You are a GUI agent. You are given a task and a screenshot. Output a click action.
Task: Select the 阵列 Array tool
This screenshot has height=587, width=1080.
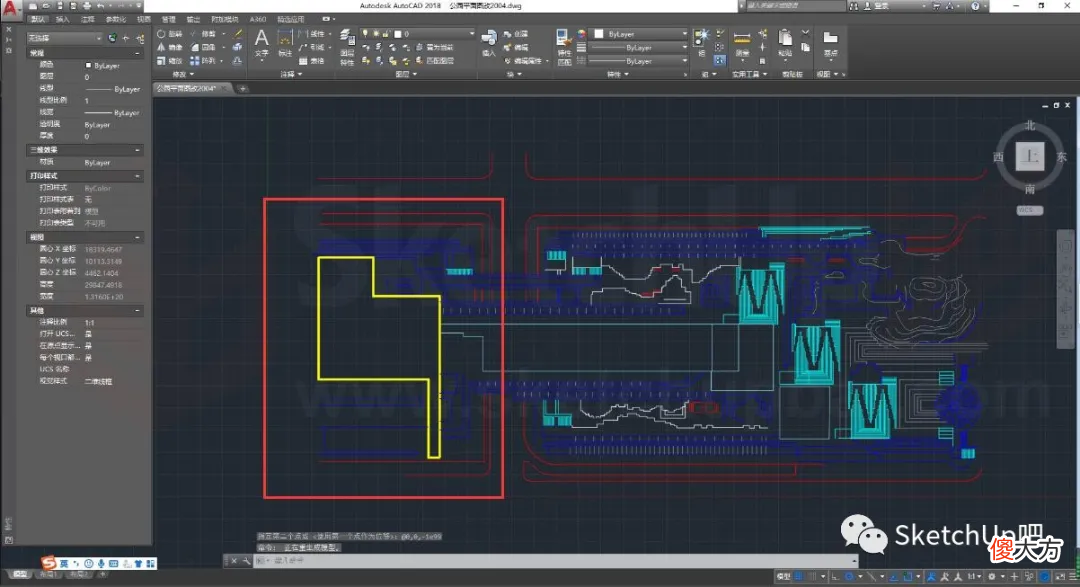tap(203, 61)
